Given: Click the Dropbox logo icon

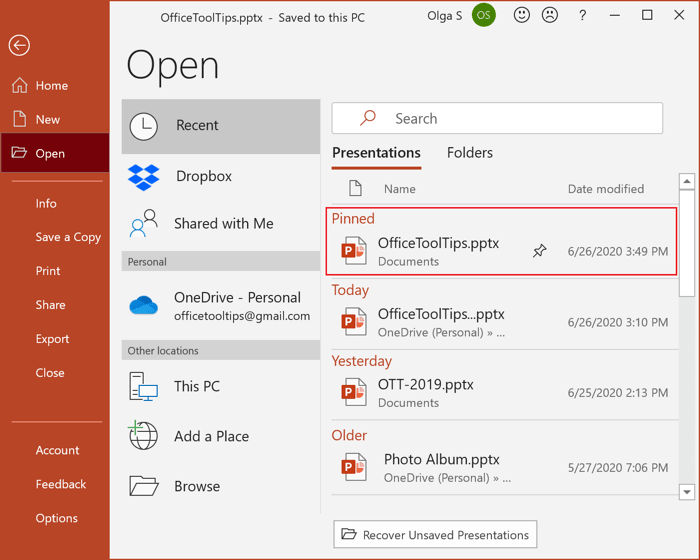Looking at the screenshot, I should click(x=143, y=177).
